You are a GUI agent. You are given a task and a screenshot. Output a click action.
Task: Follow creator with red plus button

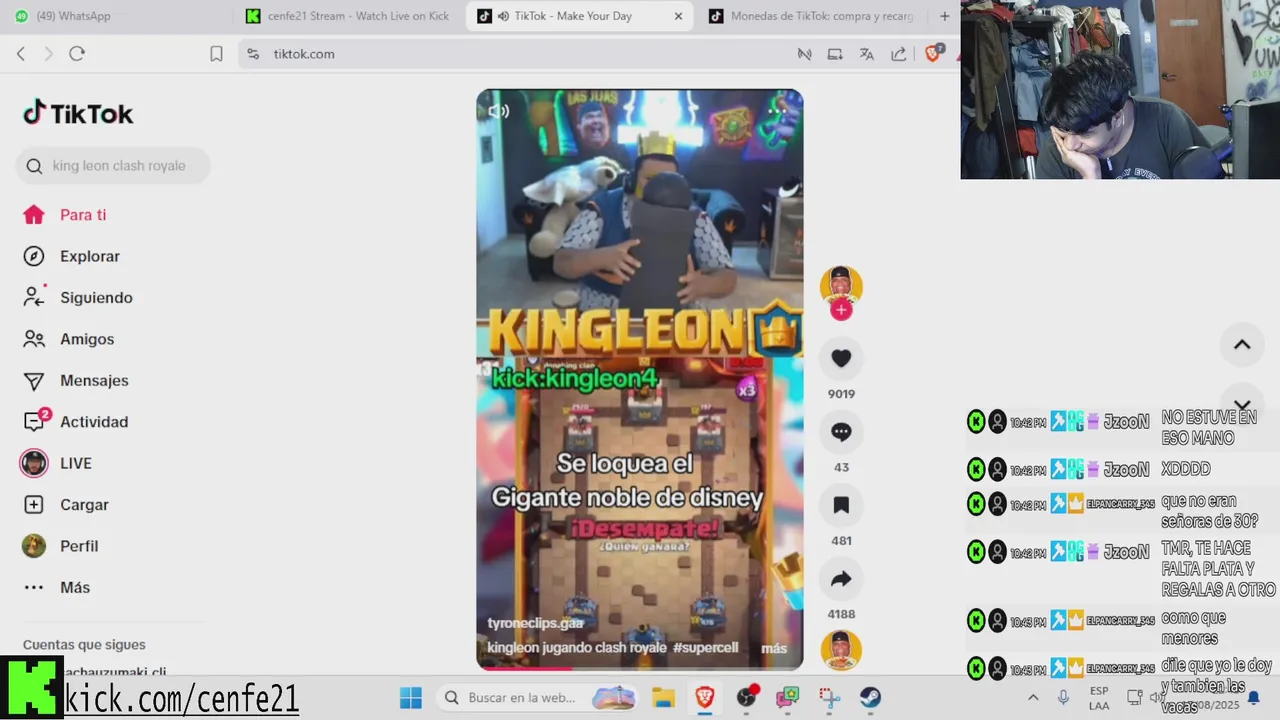[x=841, y=310]
